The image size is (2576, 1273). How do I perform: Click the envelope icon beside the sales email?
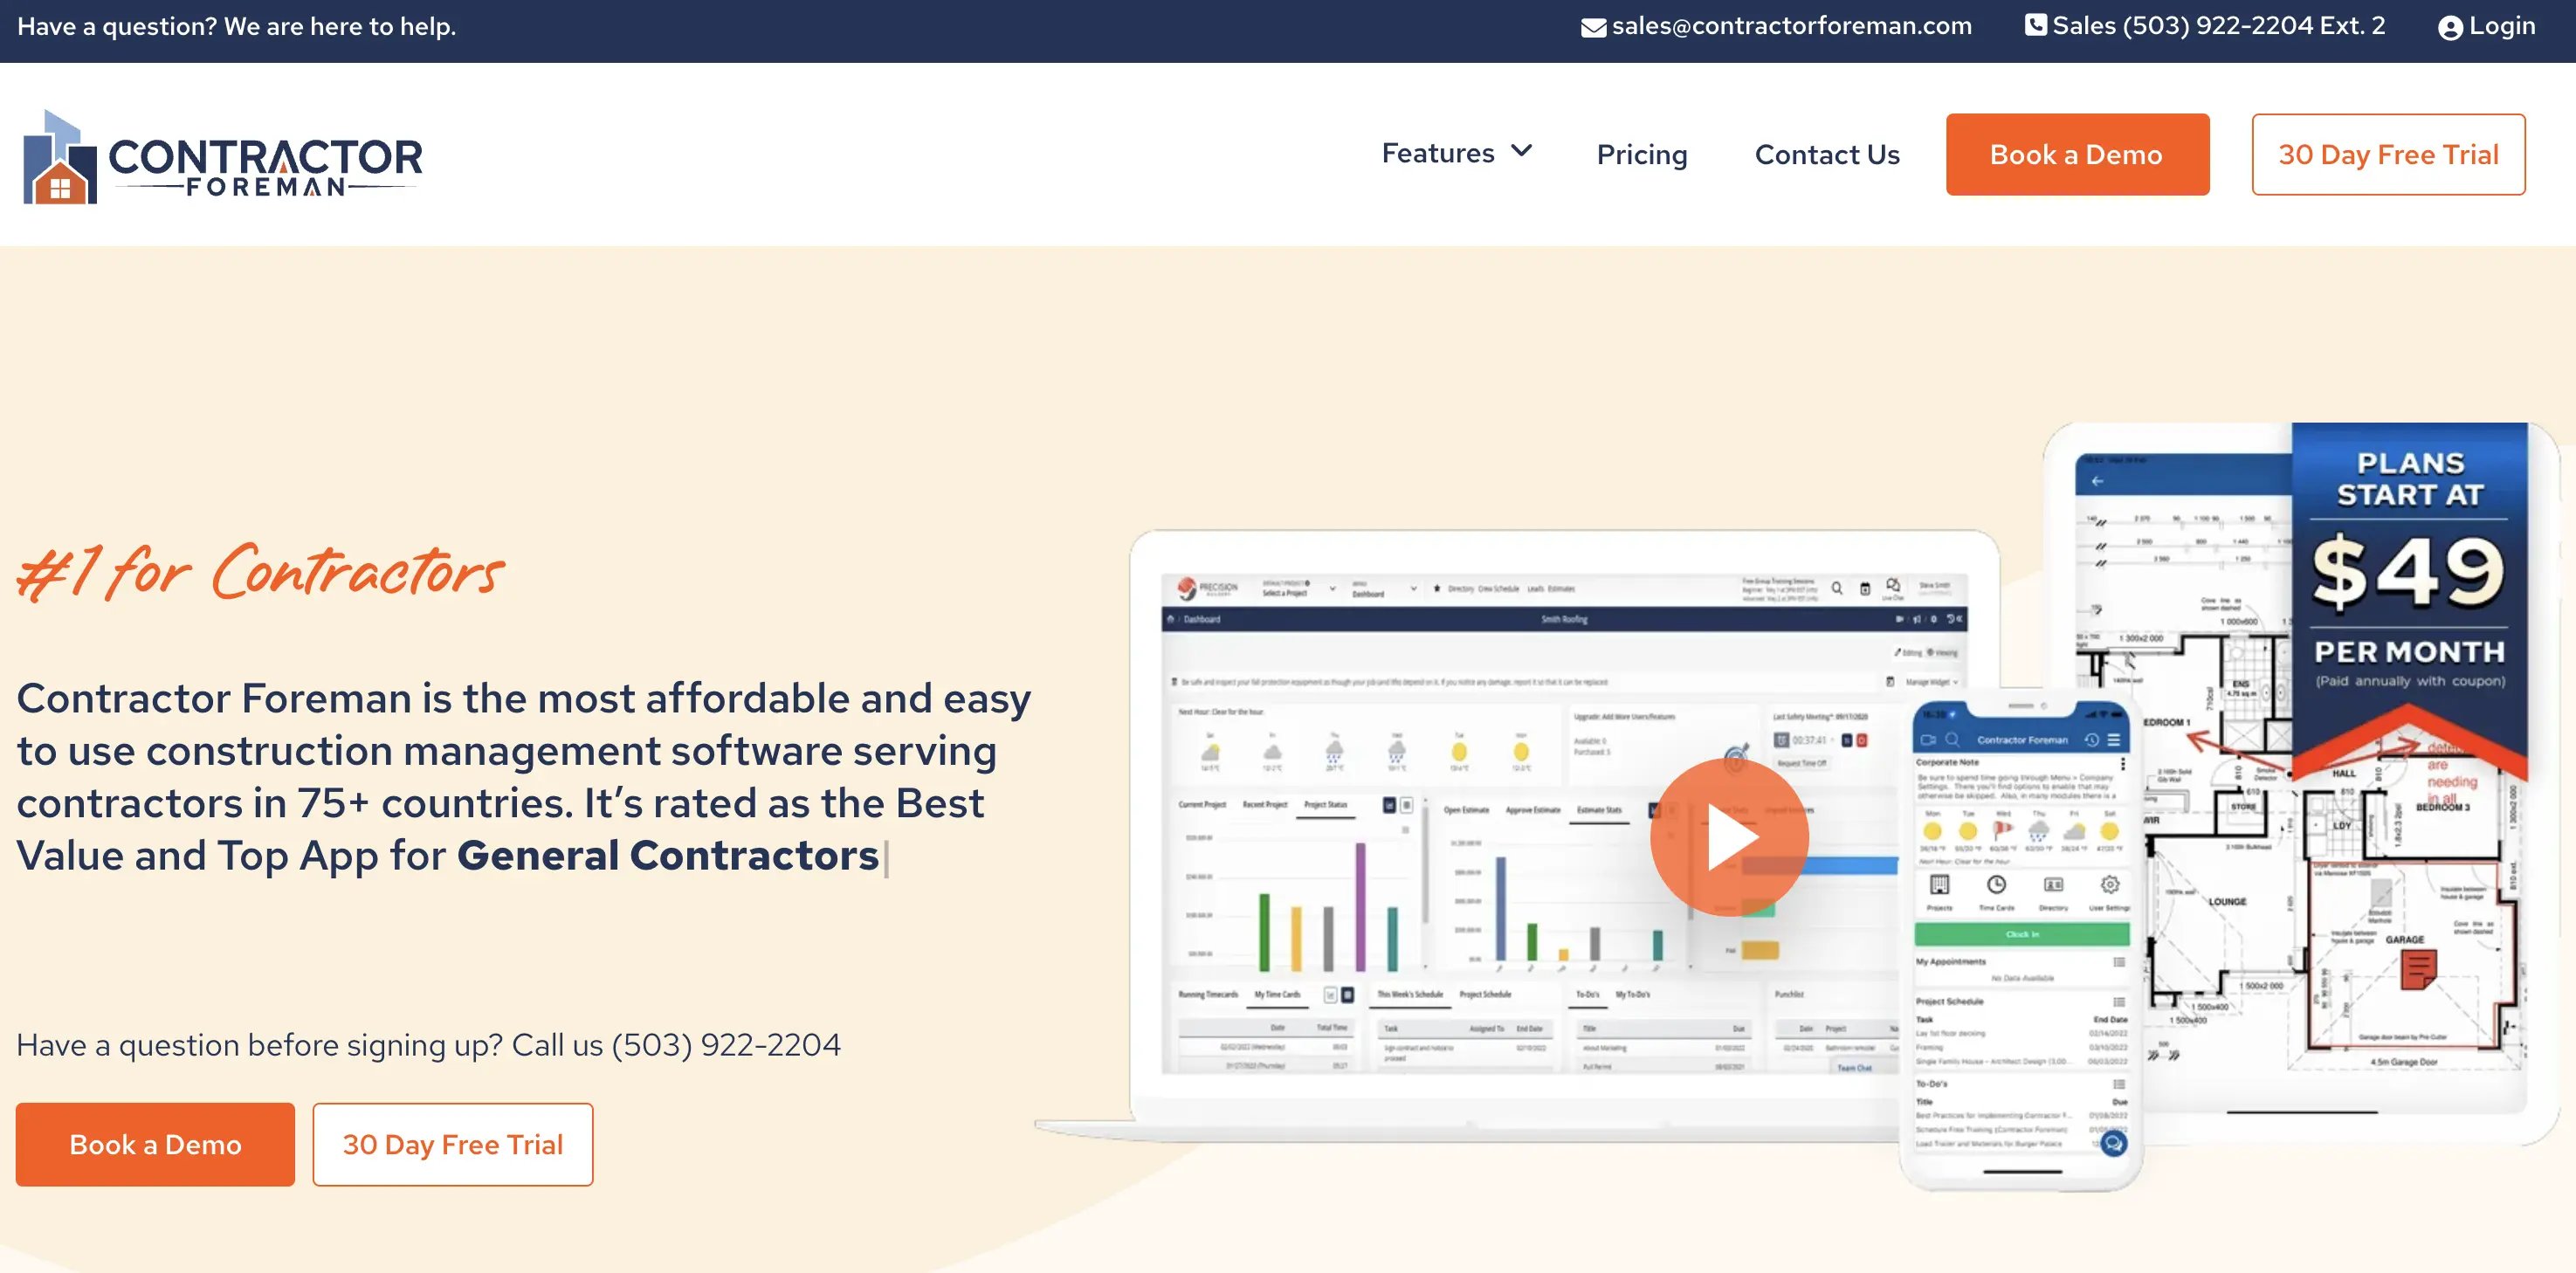point(1593,26)
